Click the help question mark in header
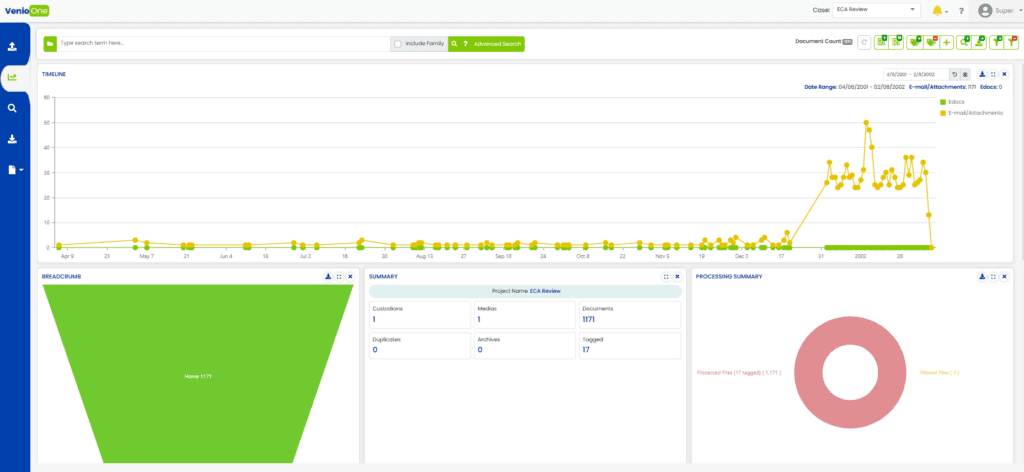This screenshot has height=472, width=1024. click(x=961, y=11)
